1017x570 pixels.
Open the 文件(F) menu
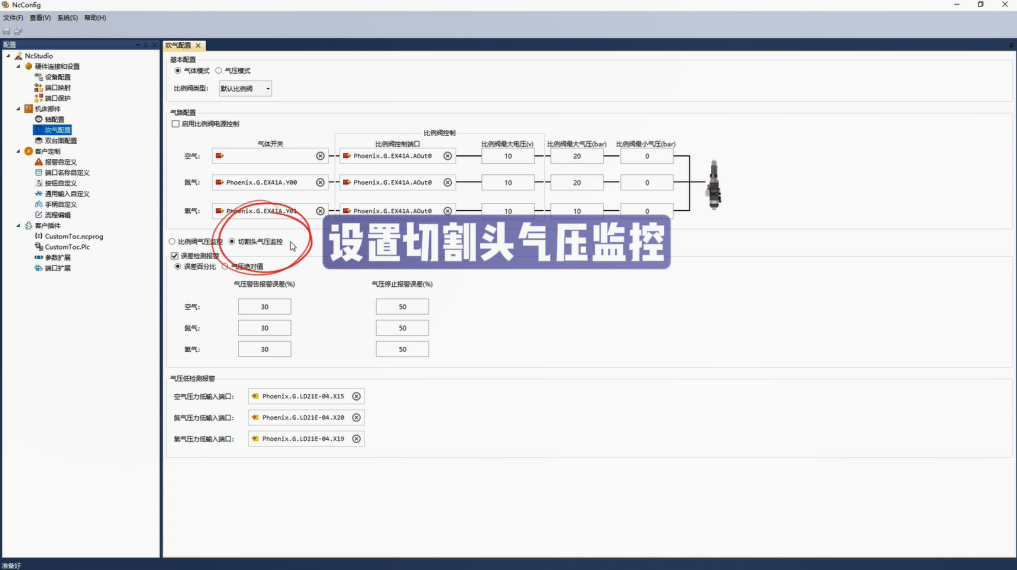(x=13, y=18)
